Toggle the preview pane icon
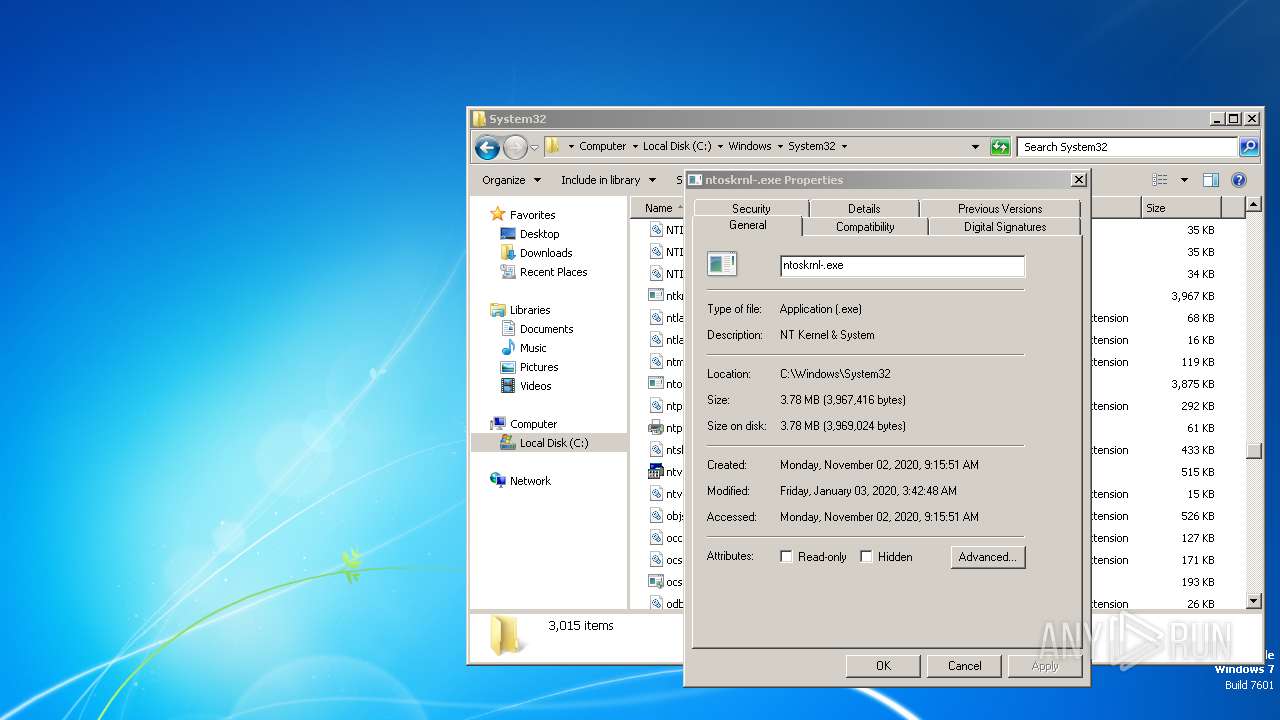 (x=1211, y=180)
